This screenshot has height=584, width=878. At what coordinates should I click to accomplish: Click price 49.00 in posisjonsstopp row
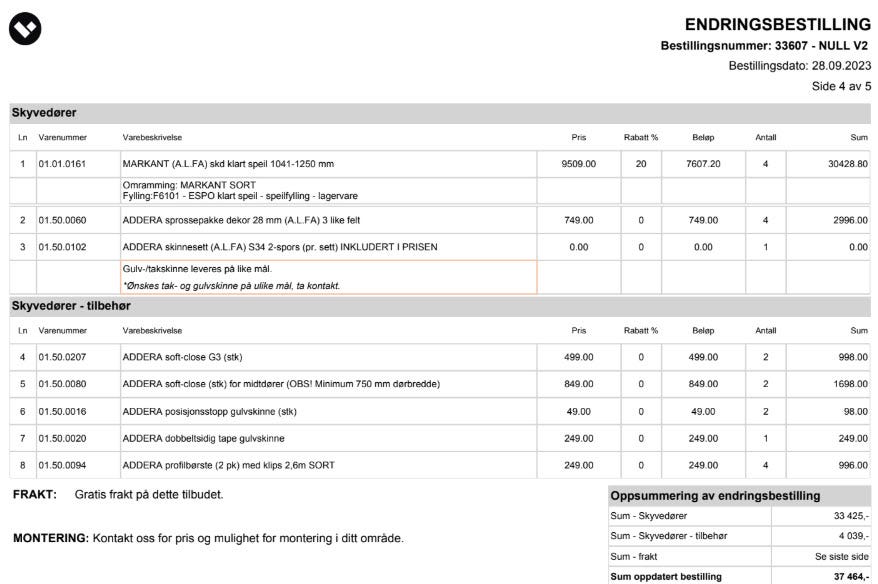tap(578, 412)
